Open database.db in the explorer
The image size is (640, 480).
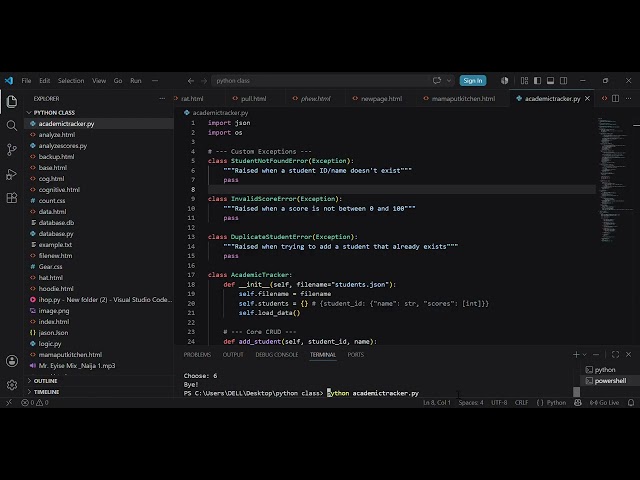coord(56,223)
